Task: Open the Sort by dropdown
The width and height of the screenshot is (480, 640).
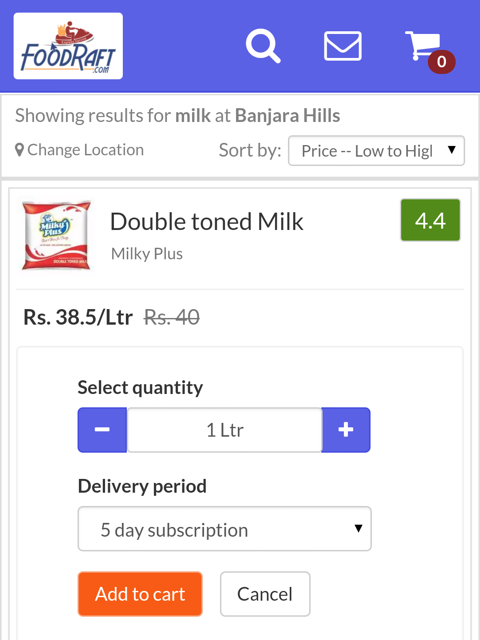Action: pos(376,151)
